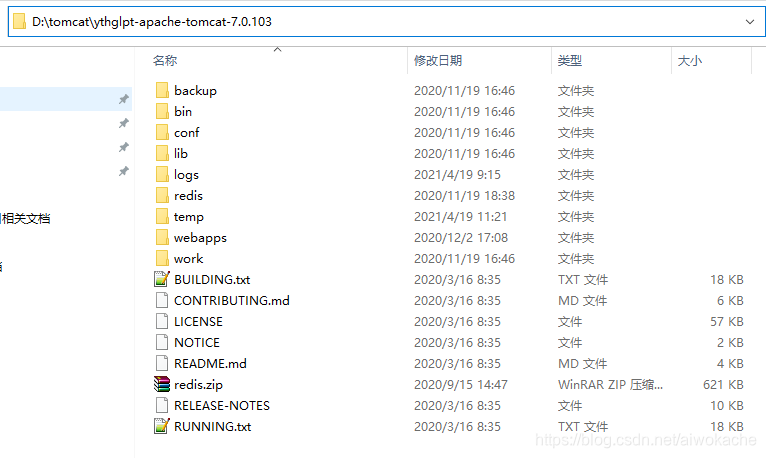The height and width of the screenshot is (458, 766).
Task: Click the CONTRIBUTING.md file icon
Action: pyautogui.click(x=162, y=300)
